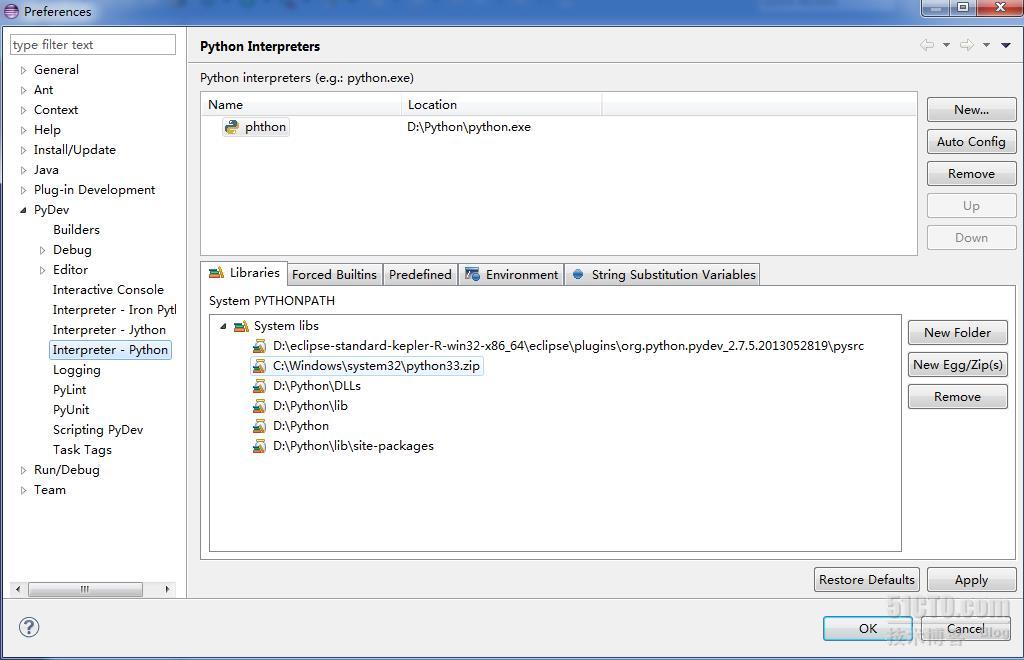Collapse the PyDev tree node
This screenshot has width=1024, height=660.
click(x=24, y=210)
